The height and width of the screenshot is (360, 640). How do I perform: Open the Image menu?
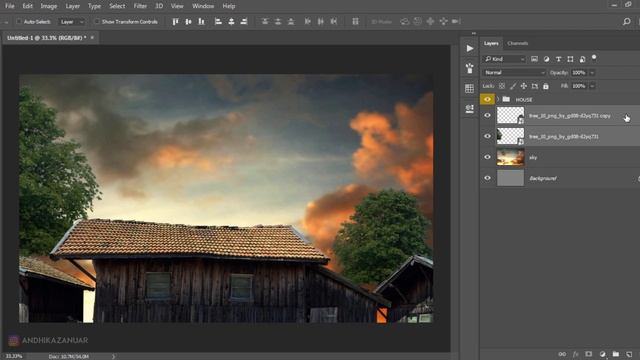[49, 6]
